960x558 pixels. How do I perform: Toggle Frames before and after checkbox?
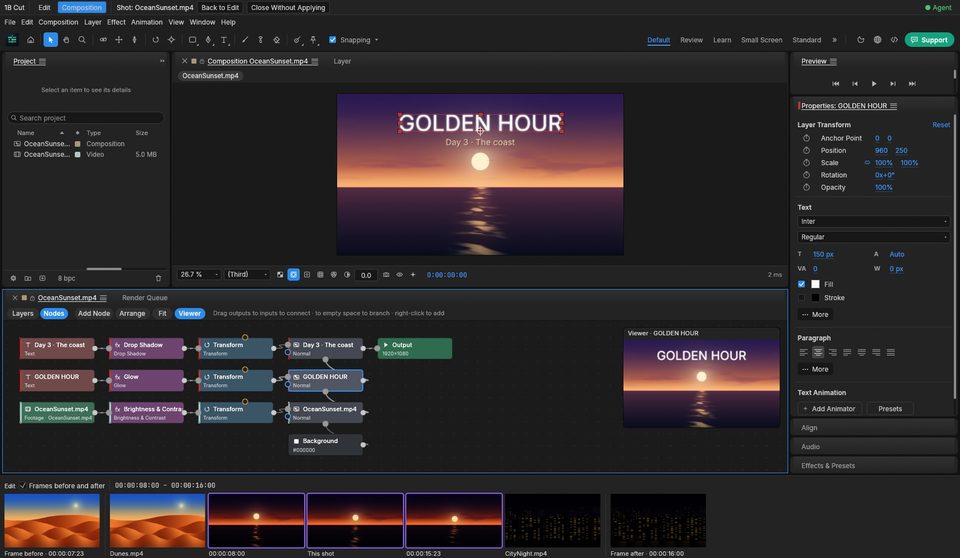(x=23, y=486)
